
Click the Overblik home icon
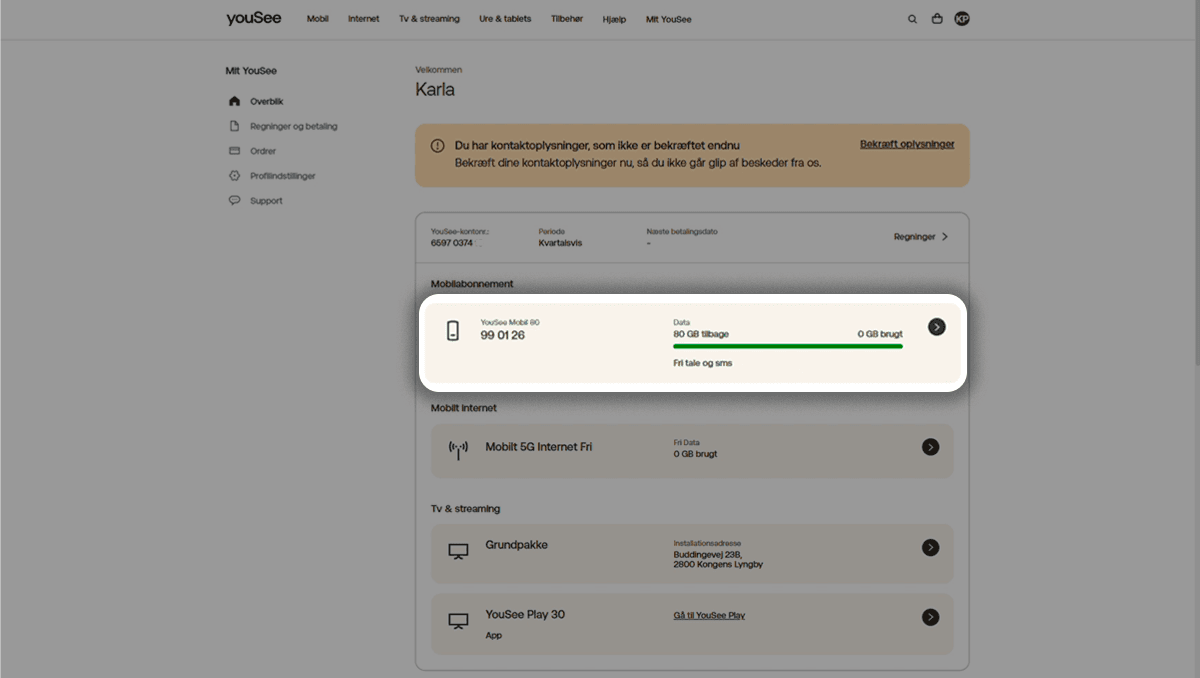point(234,101)
